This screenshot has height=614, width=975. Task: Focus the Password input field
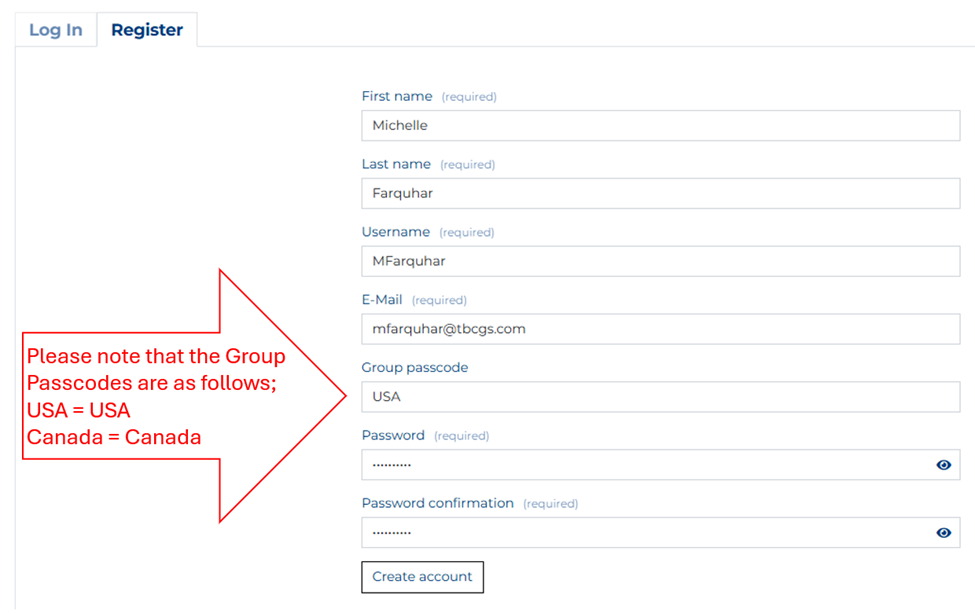pyautogui.click(x=645, y=464)
